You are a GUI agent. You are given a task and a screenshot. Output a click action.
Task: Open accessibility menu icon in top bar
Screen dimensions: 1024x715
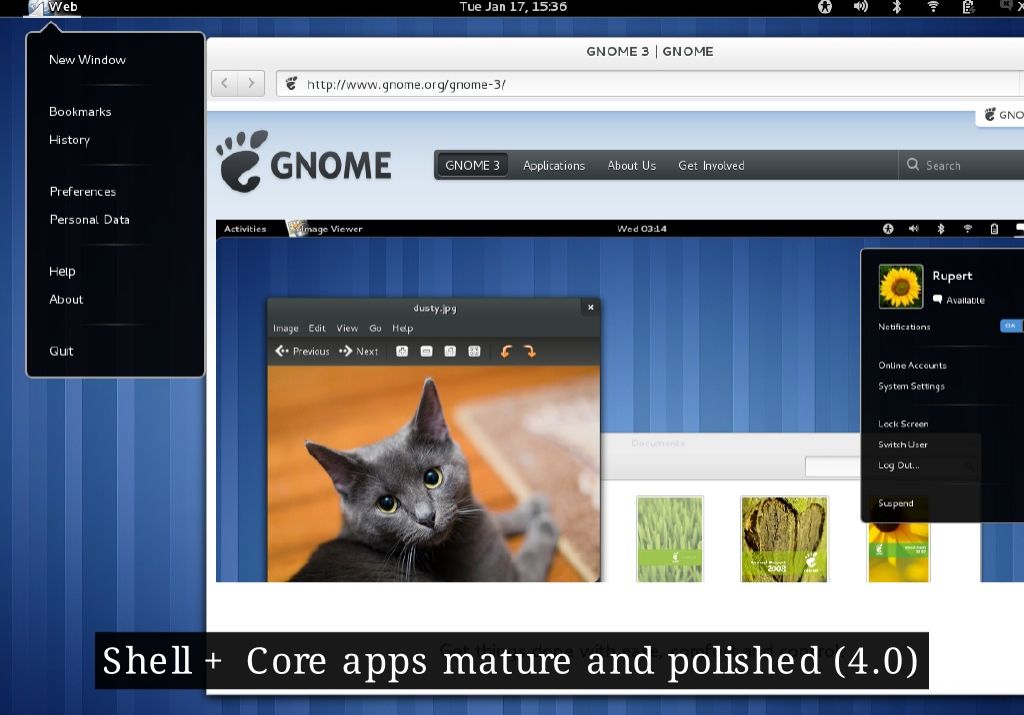(825, 7)
